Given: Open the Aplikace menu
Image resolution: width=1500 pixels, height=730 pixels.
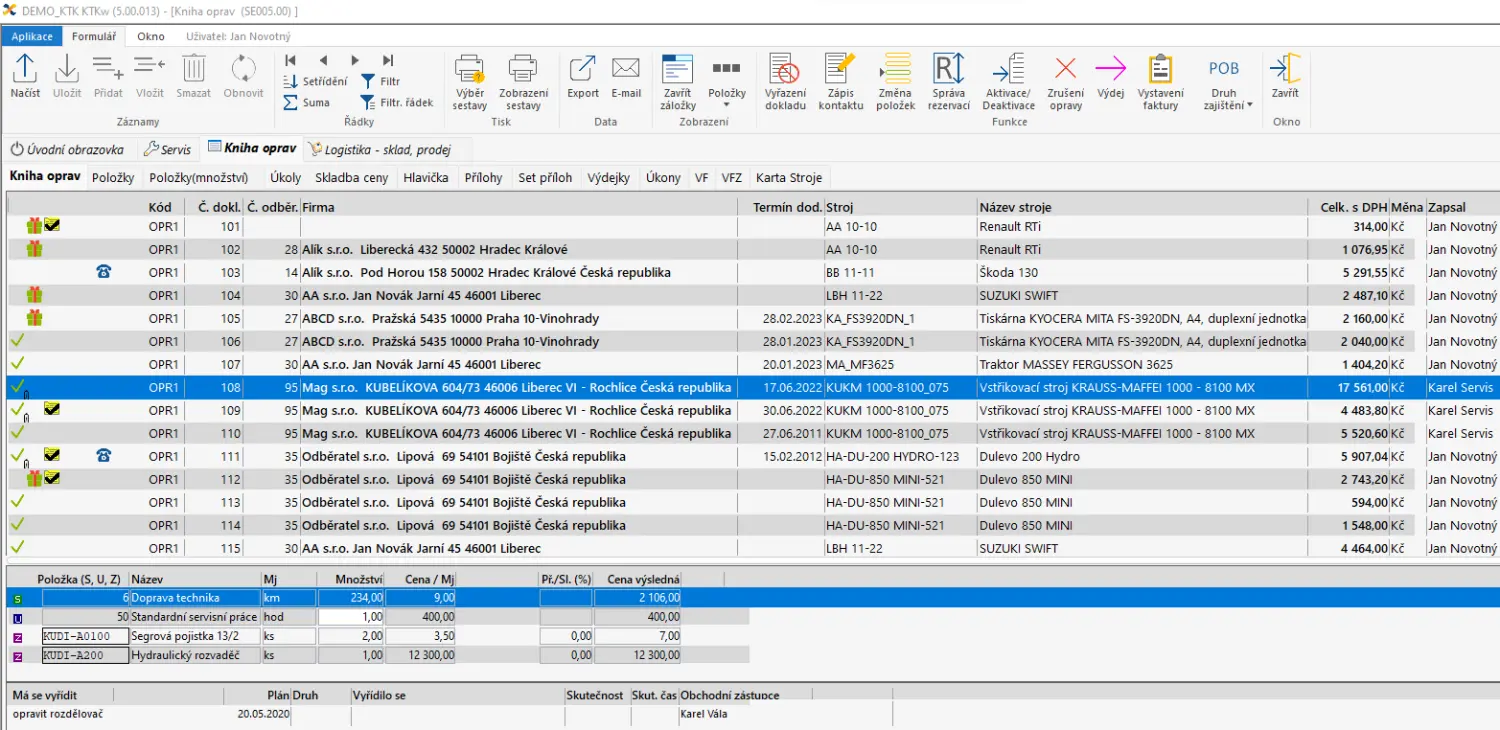Looking at the screenshot, I should [x=32, y=37].
